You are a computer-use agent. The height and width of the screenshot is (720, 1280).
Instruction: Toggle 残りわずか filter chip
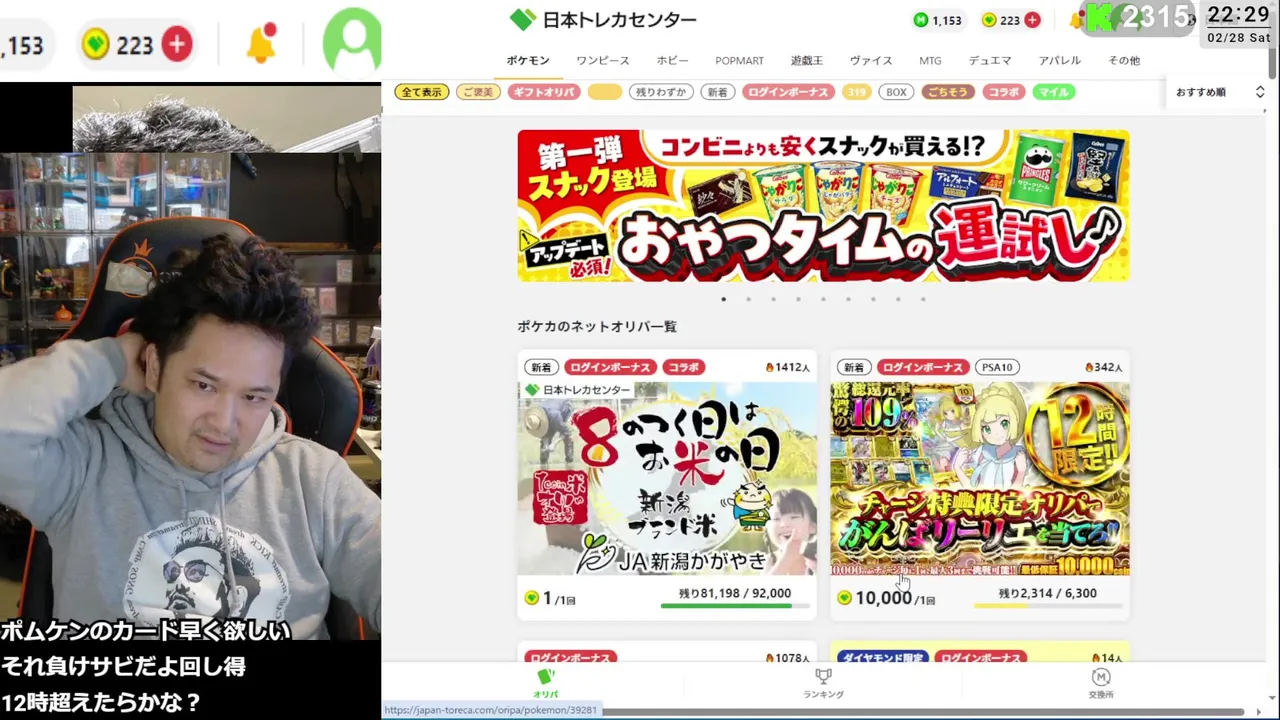(661, 92)
